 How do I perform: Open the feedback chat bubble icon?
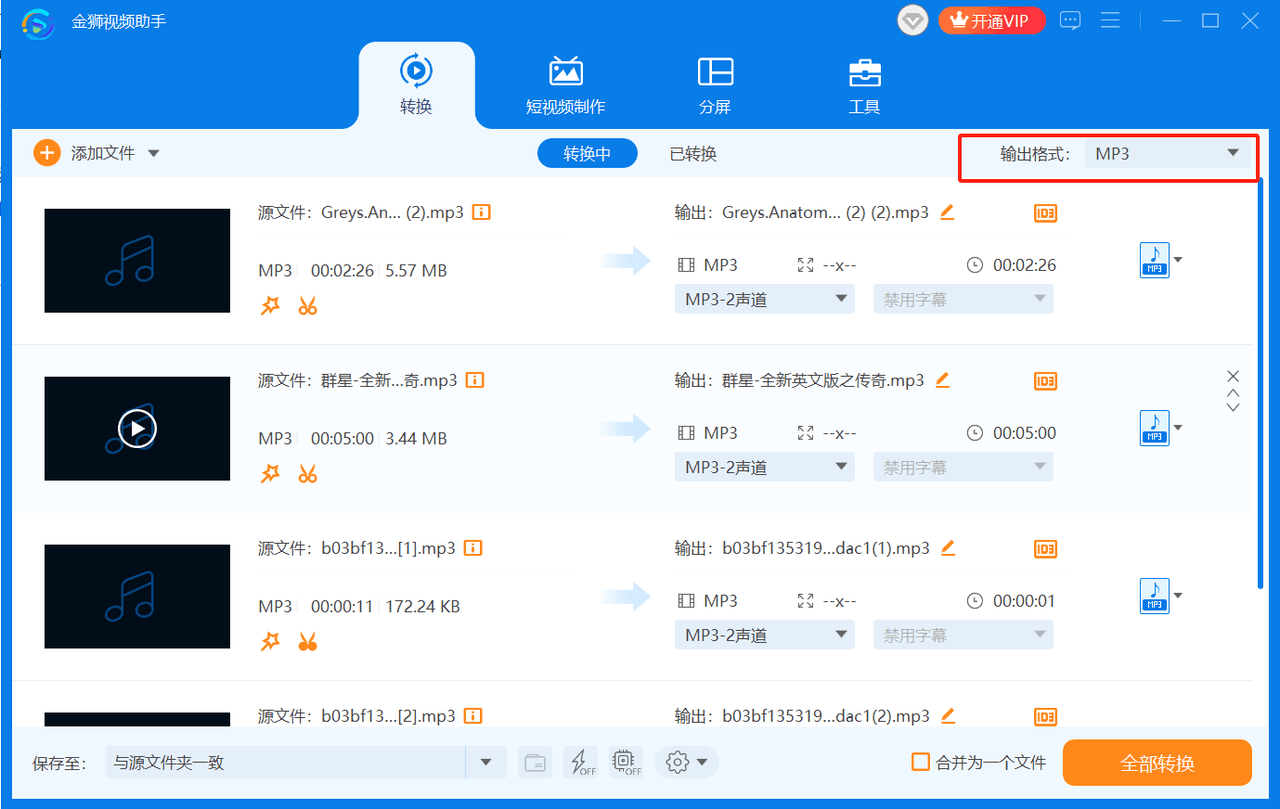[1070, 21]
